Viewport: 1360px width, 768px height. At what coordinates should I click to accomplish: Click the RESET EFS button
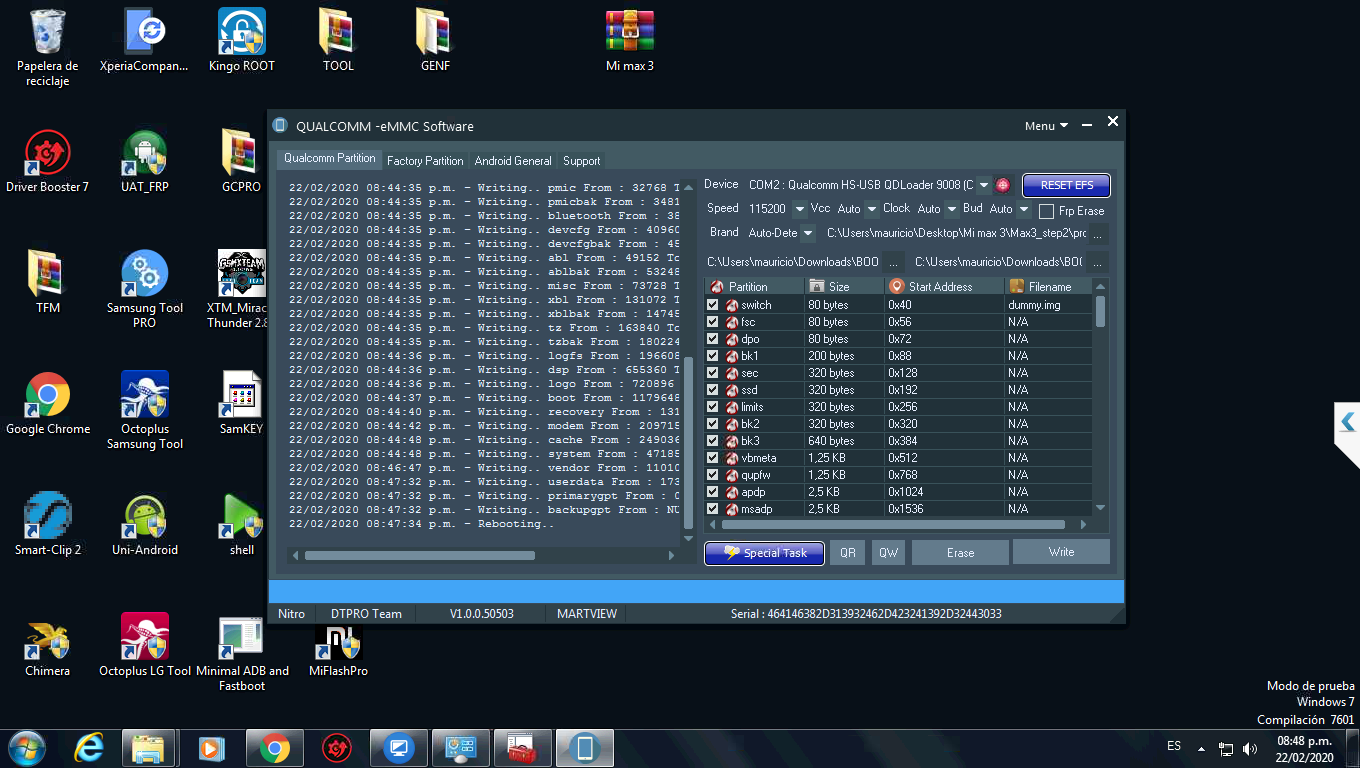(x=1066, y=185)
